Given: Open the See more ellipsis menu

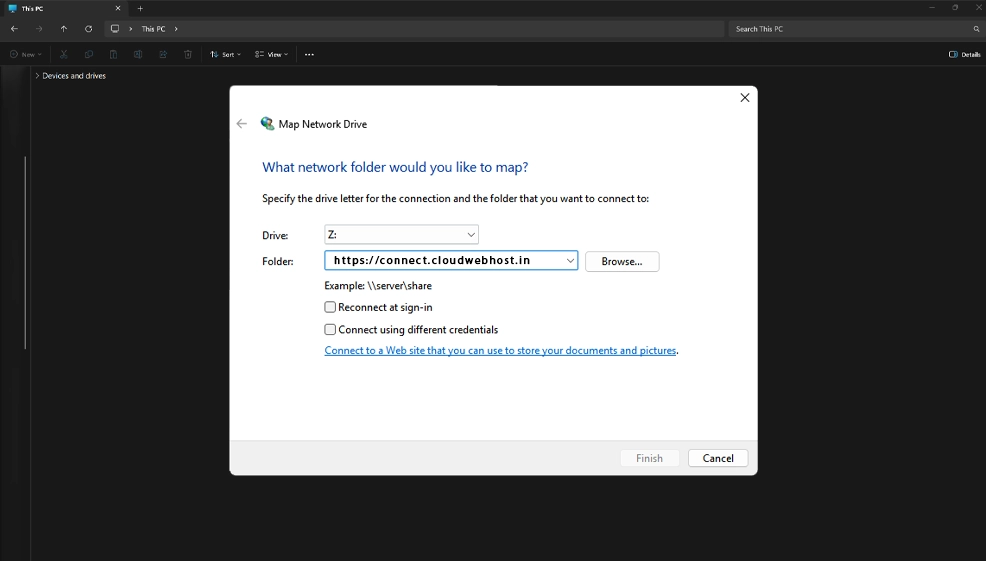Looking at the screenshot, I should pos(309,55).
